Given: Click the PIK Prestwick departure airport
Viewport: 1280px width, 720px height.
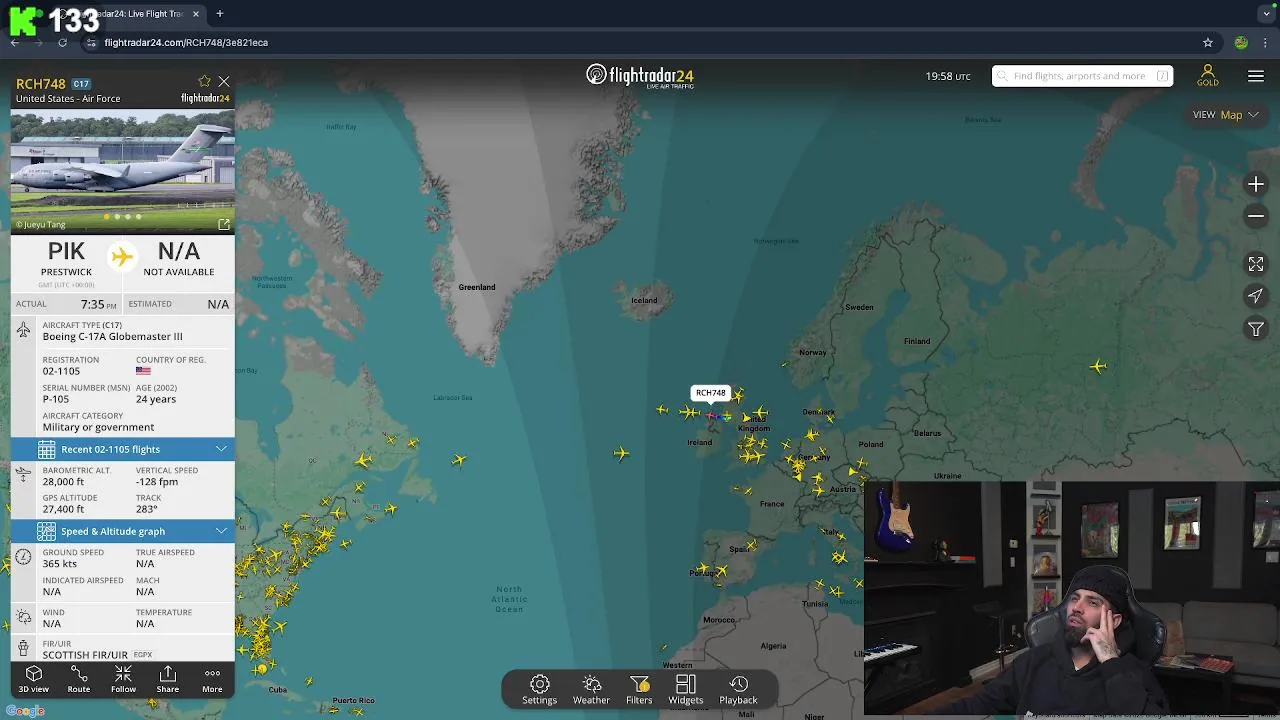Looking at the screenshot, I should [x=66, y=258].
